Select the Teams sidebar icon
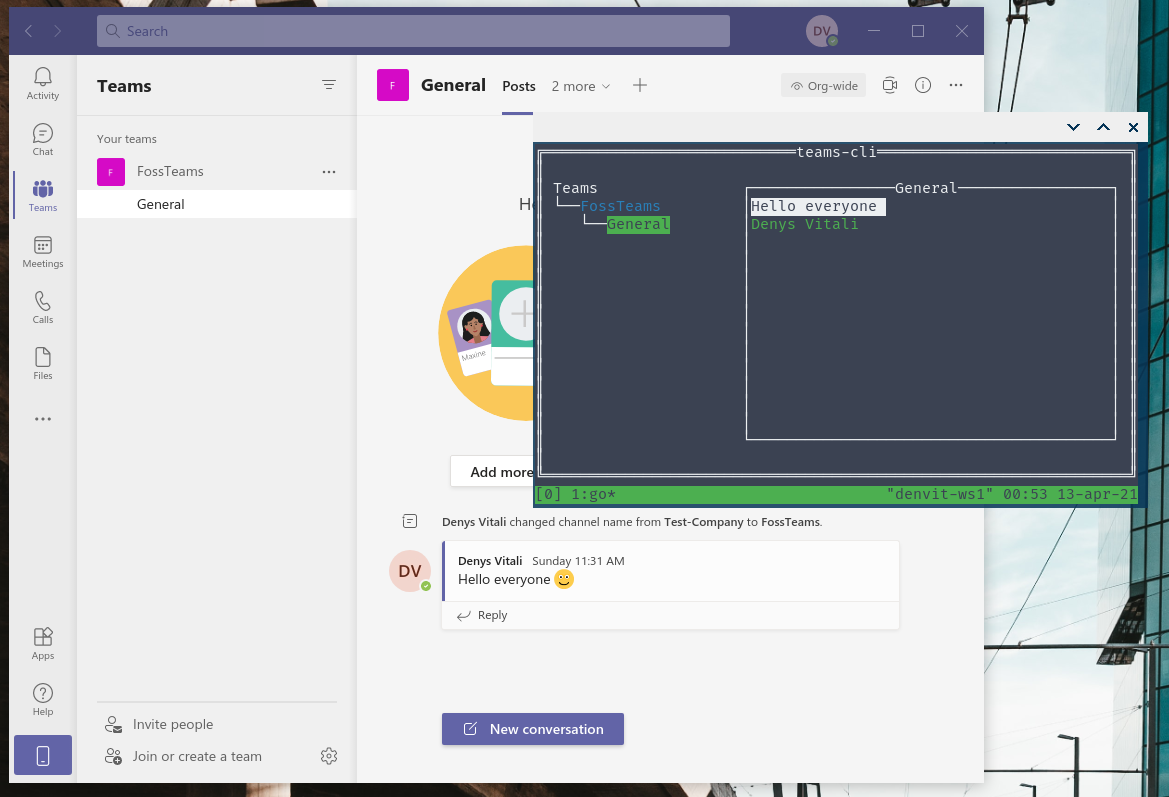The image size is (1169, 797). [42, 195]
